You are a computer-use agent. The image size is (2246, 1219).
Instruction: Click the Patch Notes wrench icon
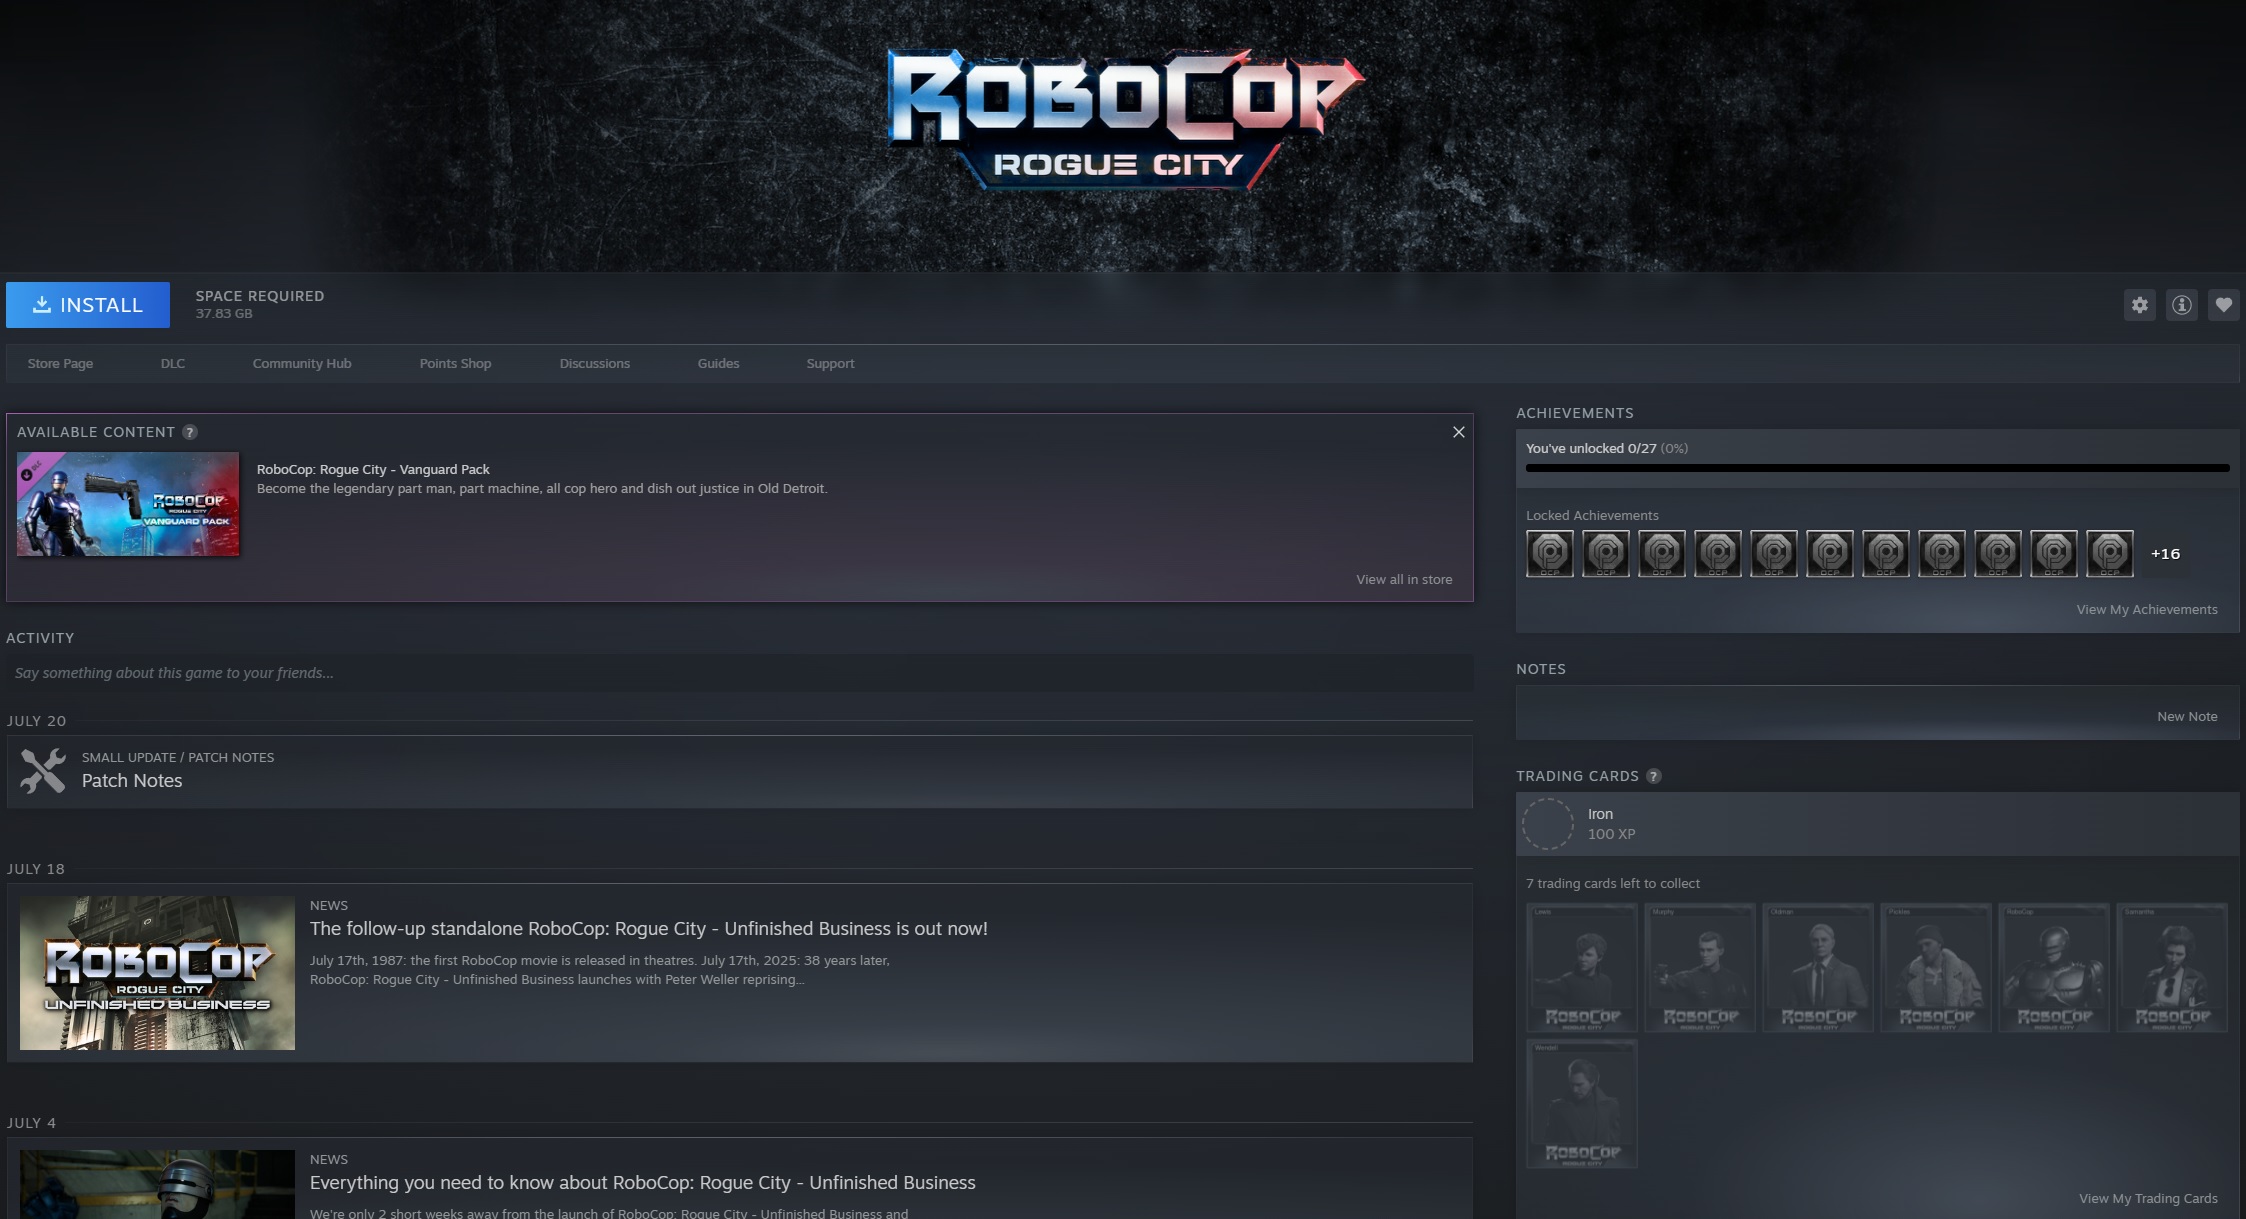pyautogui.click(x=43, y=771)
